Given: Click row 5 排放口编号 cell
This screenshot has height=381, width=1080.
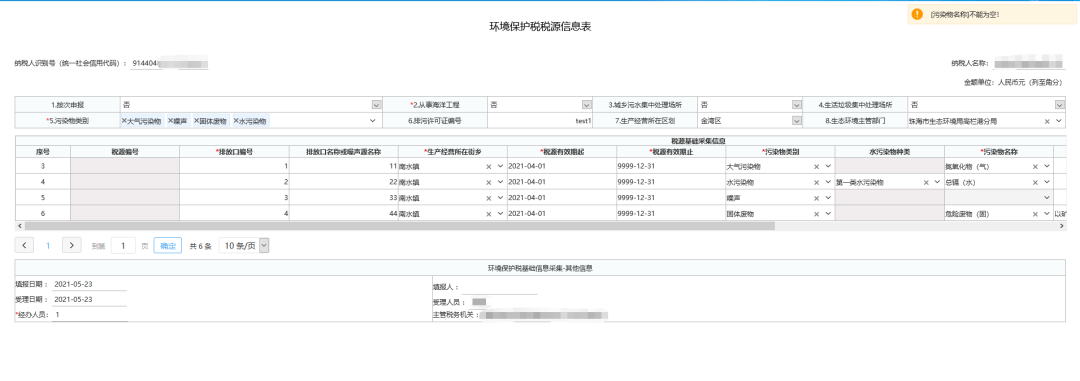Looking at the screenshot, I should pyautogui.click(x=234, y=198).
